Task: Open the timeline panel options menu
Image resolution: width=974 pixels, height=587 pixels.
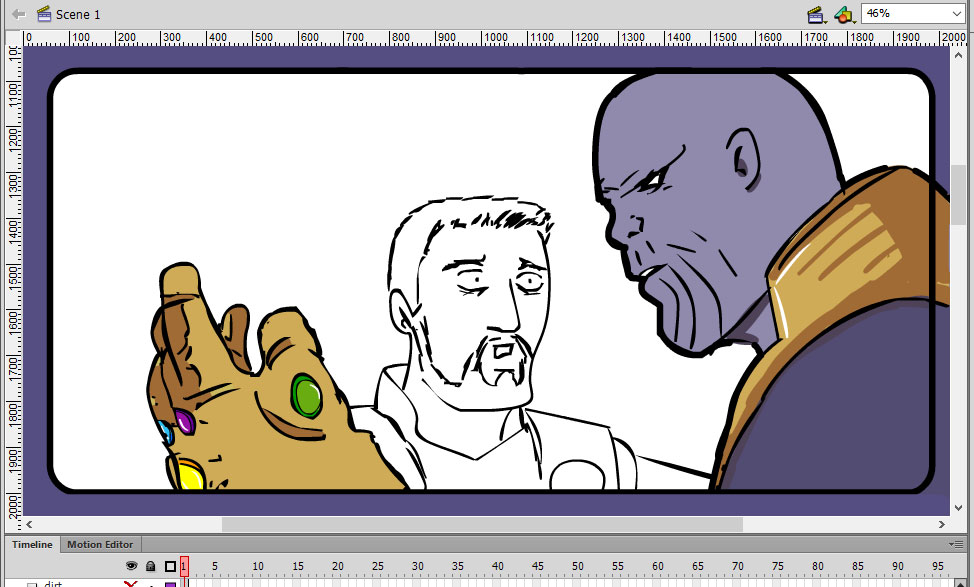Action: point(955,544)
